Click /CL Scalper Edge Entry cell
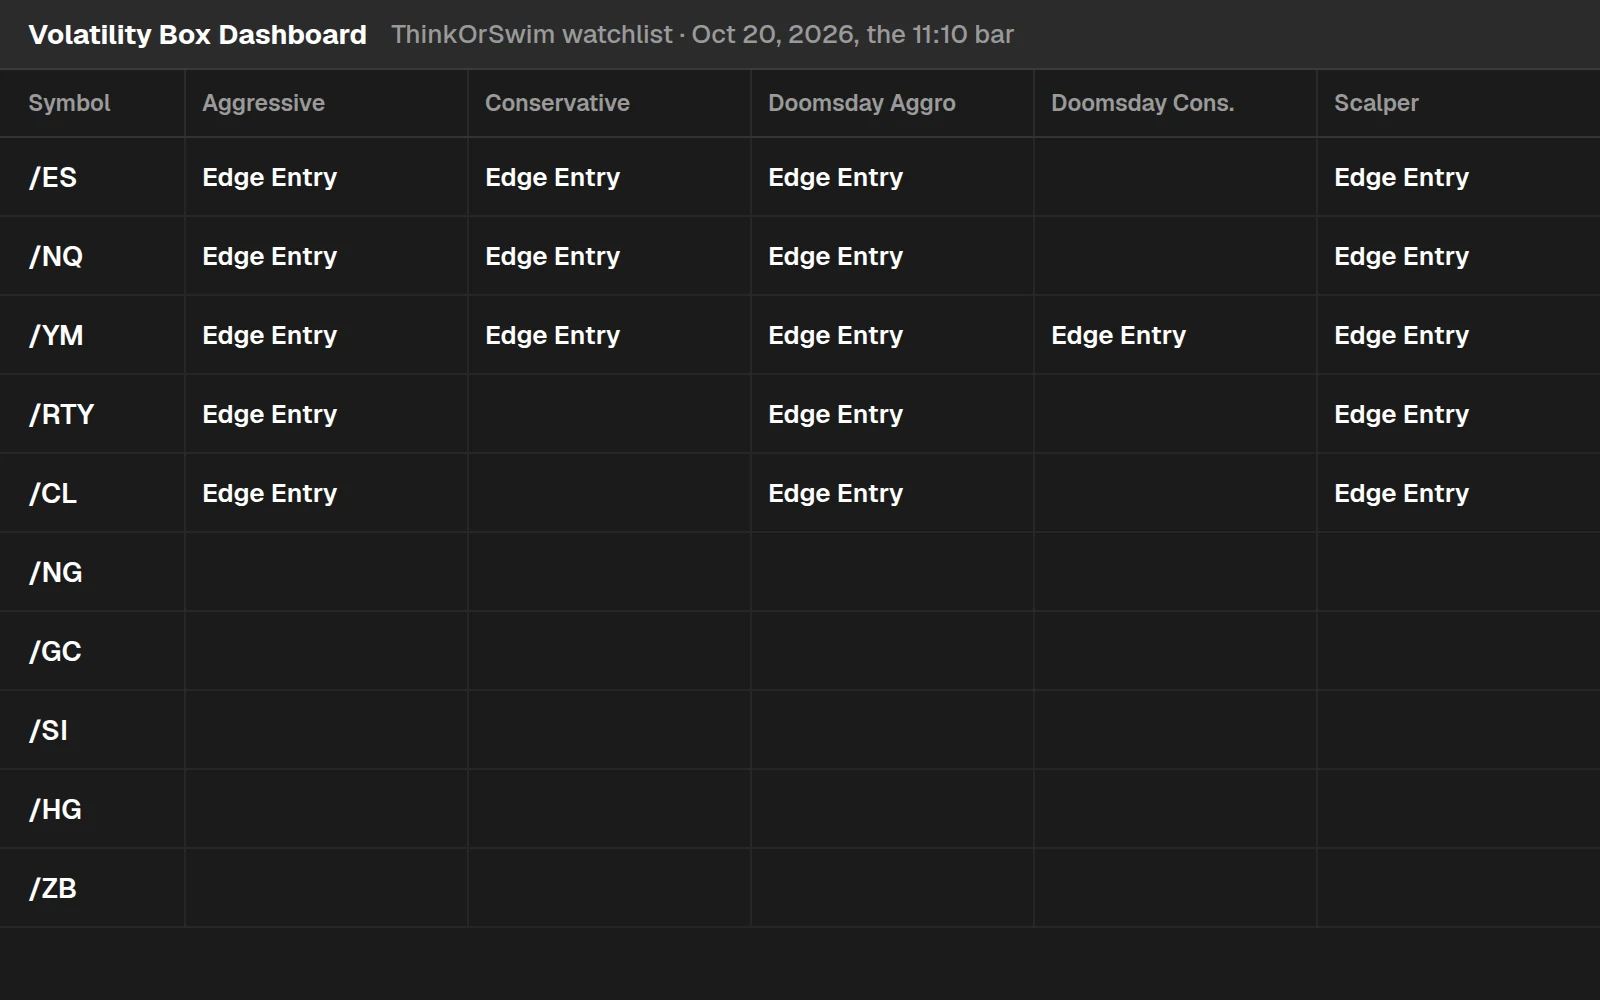This screenshot has width=1600, height=1000. [x=1458, y=493]
